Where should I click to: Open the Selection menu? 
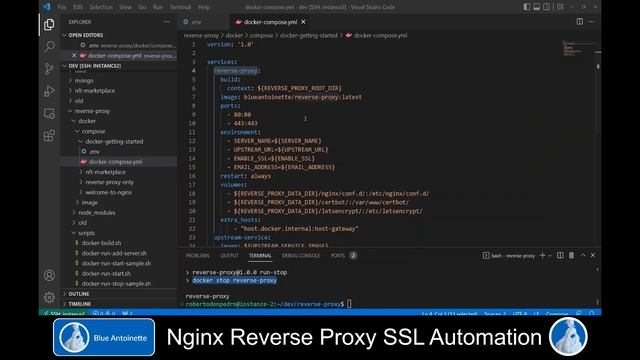pos(101,7)
